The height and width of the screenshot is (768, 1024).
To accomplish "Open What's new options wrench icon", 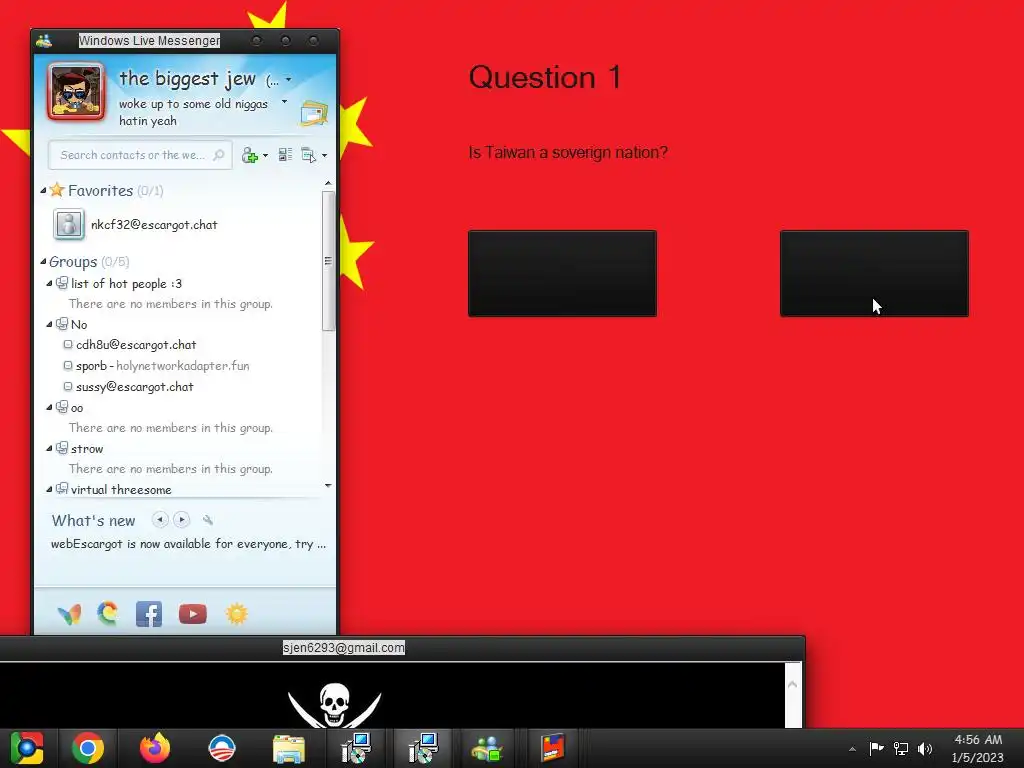I will (208, 520).
